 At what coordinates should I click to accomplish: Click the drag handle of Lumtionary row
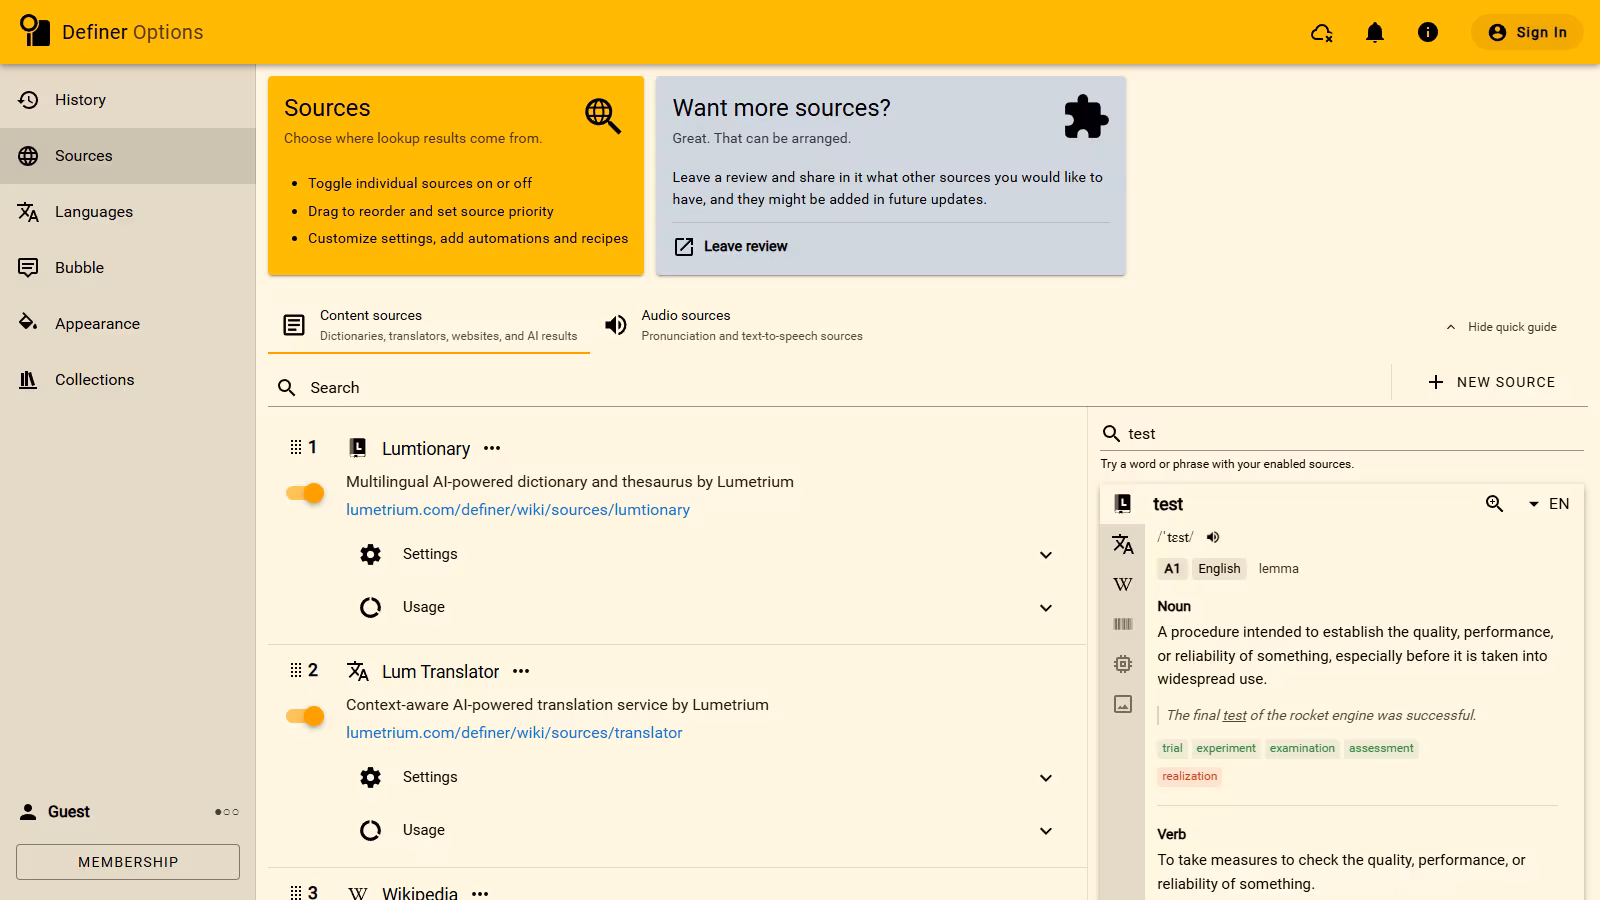(x=296, y=447)
